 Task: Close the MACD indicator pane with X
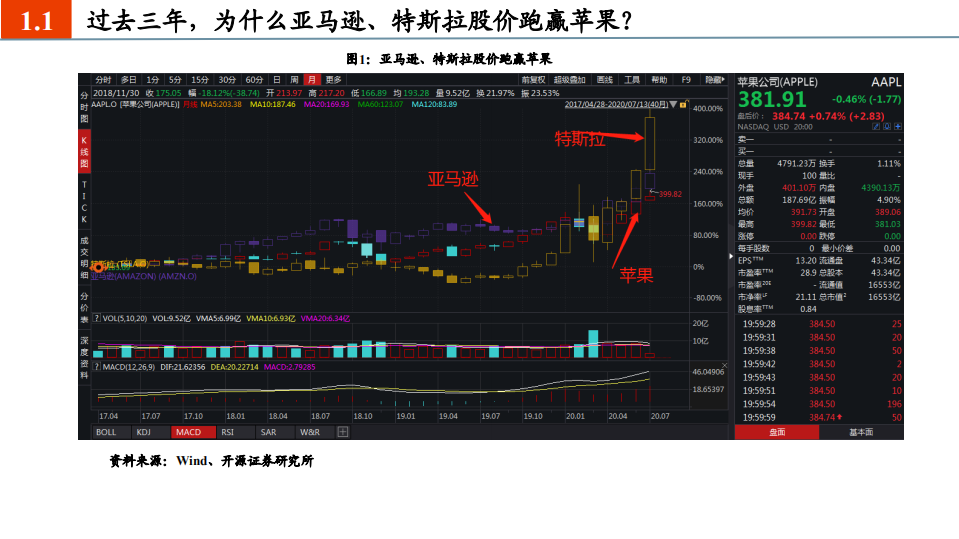(724, 366)
